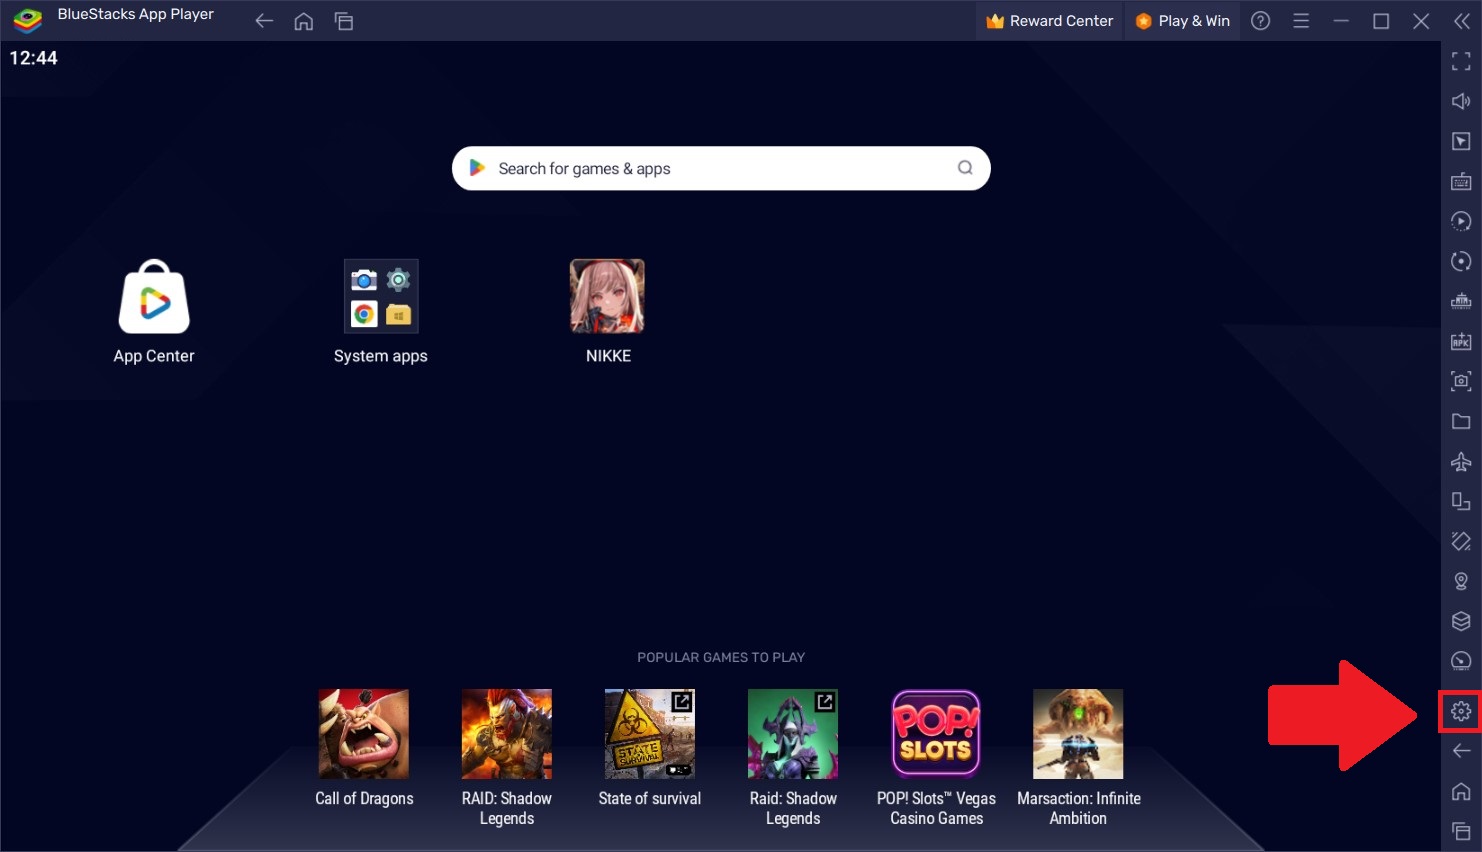Open the Play & Win feature
The width and height of the screenshot is (1482, 852).
pyautogui.click(x=1182, y=20)
